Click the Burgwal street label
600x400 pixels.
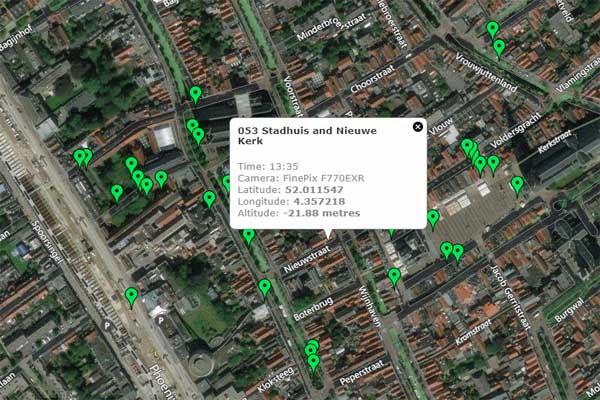[569, 310]
